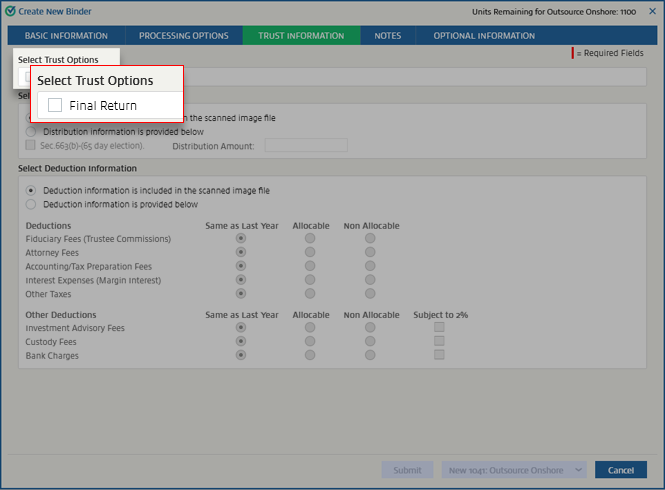Mark Investment Advisory Fees Subject to 2%
Image resolution: width=665 pixels, height=490 pixels.
pyautogui.click(x=439, y=327)
